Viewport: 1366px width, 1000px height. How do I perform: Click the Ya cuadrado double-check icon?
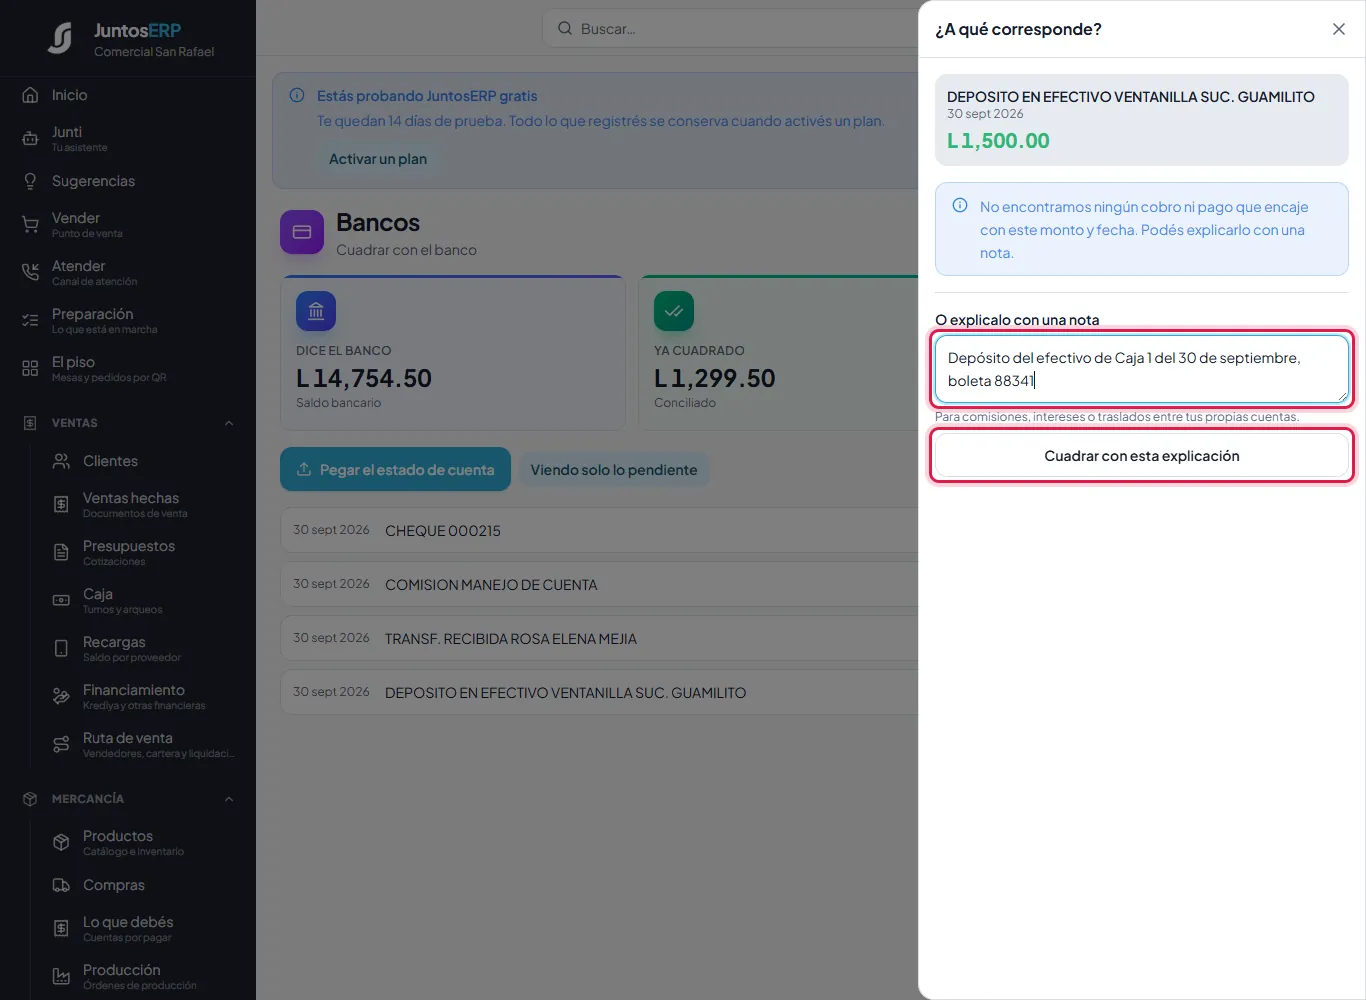[x=674, y=311]
